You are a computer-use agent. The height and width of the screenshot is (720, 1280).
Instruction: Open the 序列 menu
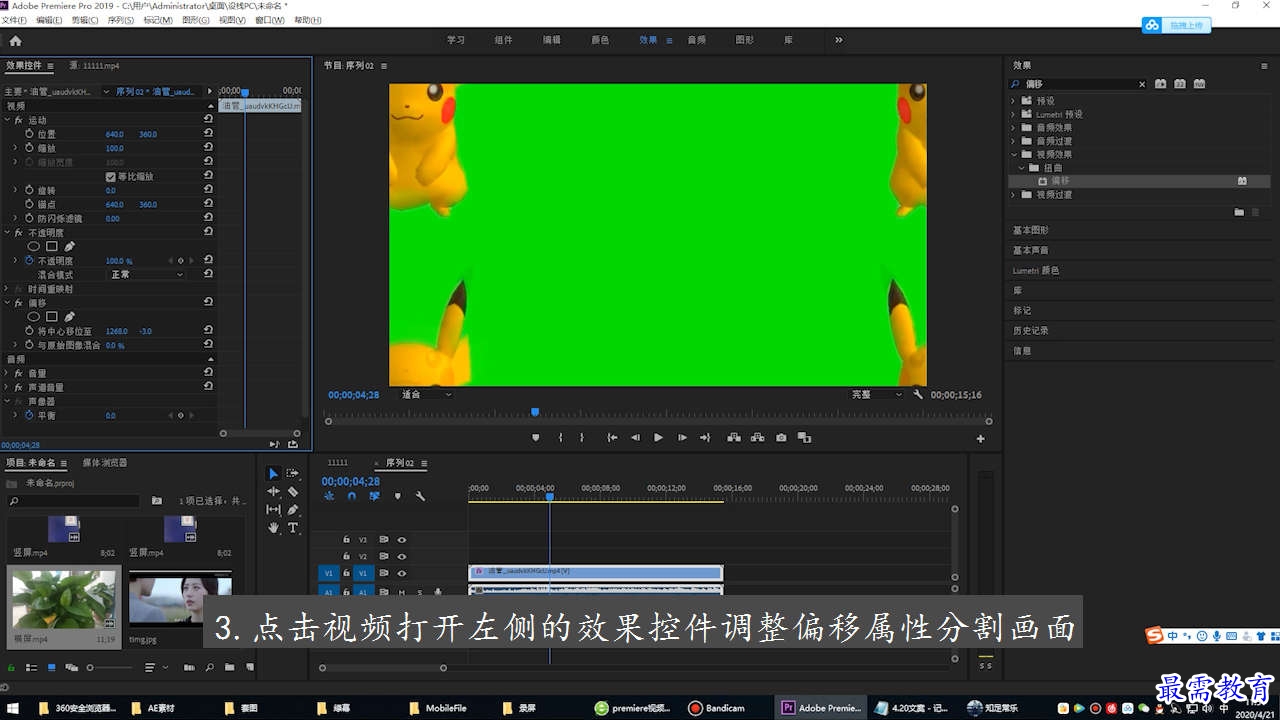[120, 20]
